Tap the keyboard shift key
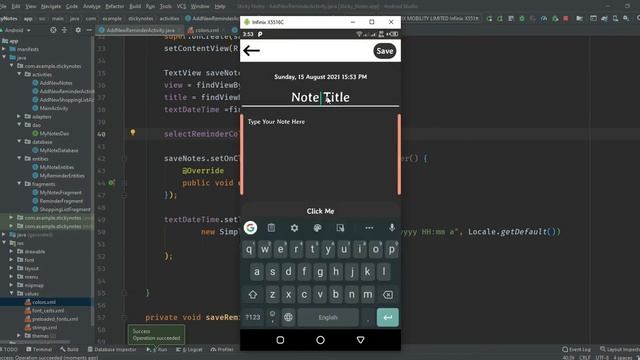Image resolution: width=640 pixels, height=360 pixels. click(253, 294)
